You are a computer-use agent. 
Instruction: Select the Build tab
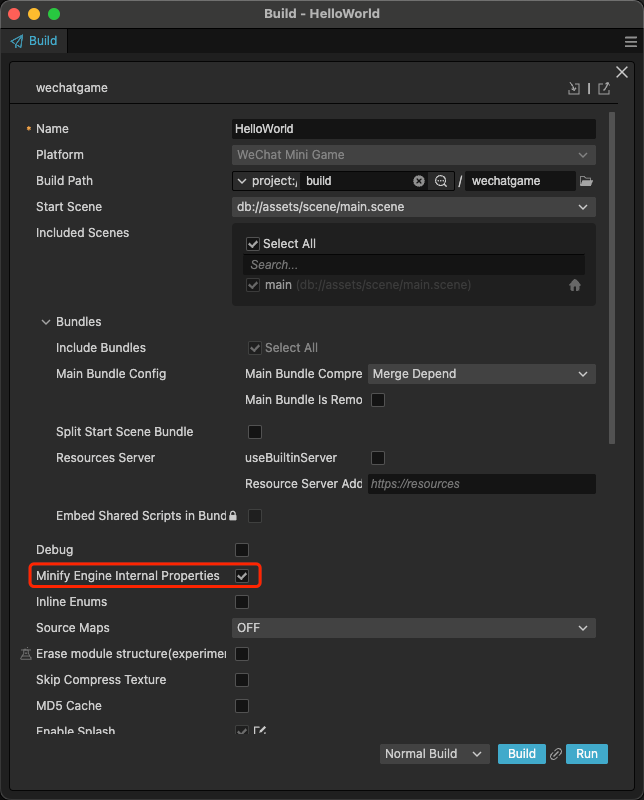click(x=34, y=41)
